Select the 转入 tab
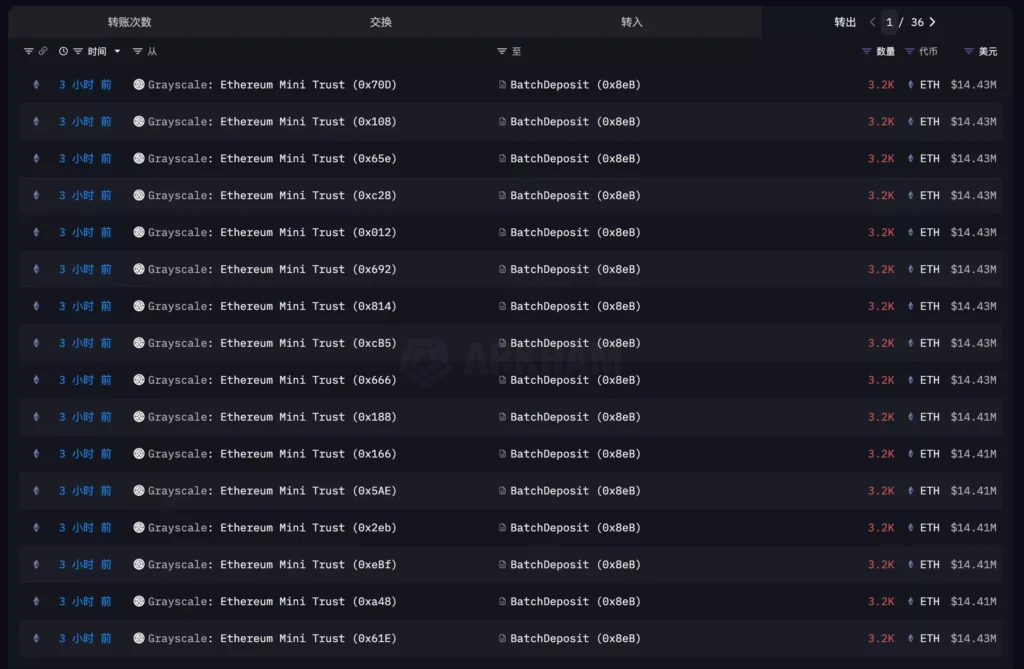 click(632, 22)
